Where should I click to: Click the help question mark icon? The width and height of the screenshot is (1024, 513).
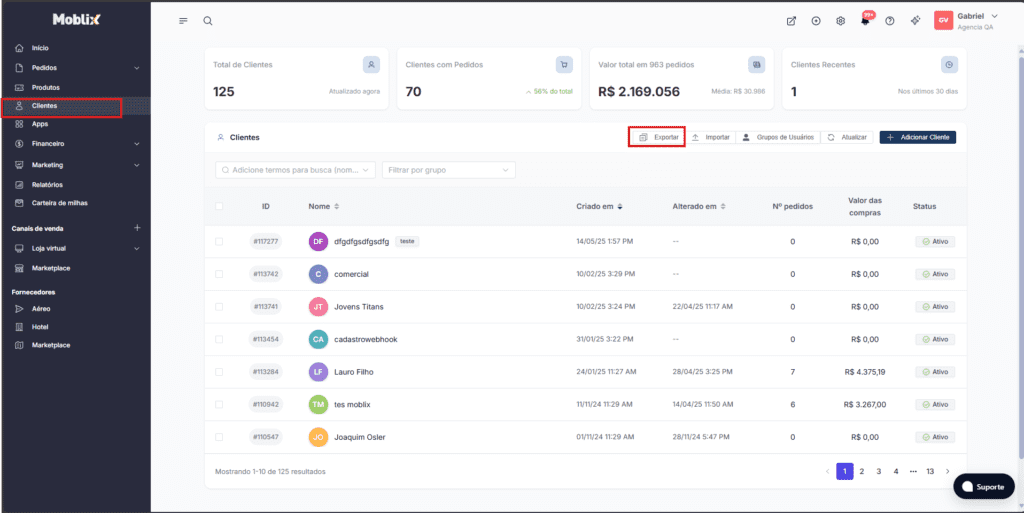[x=890, y=21]
